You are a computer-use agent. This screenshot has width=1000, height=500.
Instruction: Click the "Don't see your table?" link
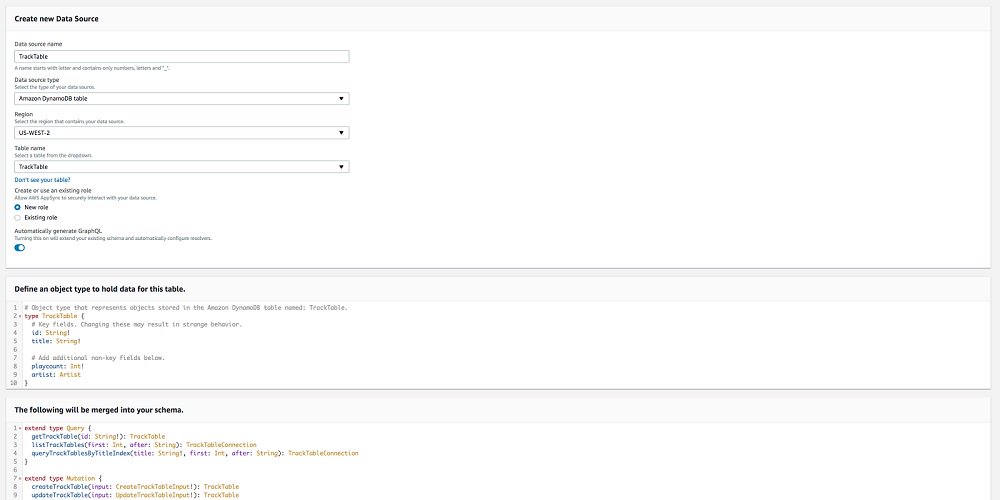pyautogui.click(x=42, y=180)
